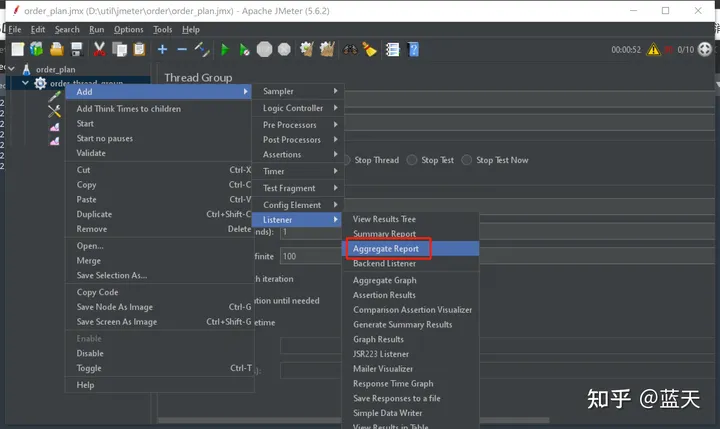Screen dimensions: 720x429
Task: Collapse the thread group tree arrow
Action: [25, 83]
